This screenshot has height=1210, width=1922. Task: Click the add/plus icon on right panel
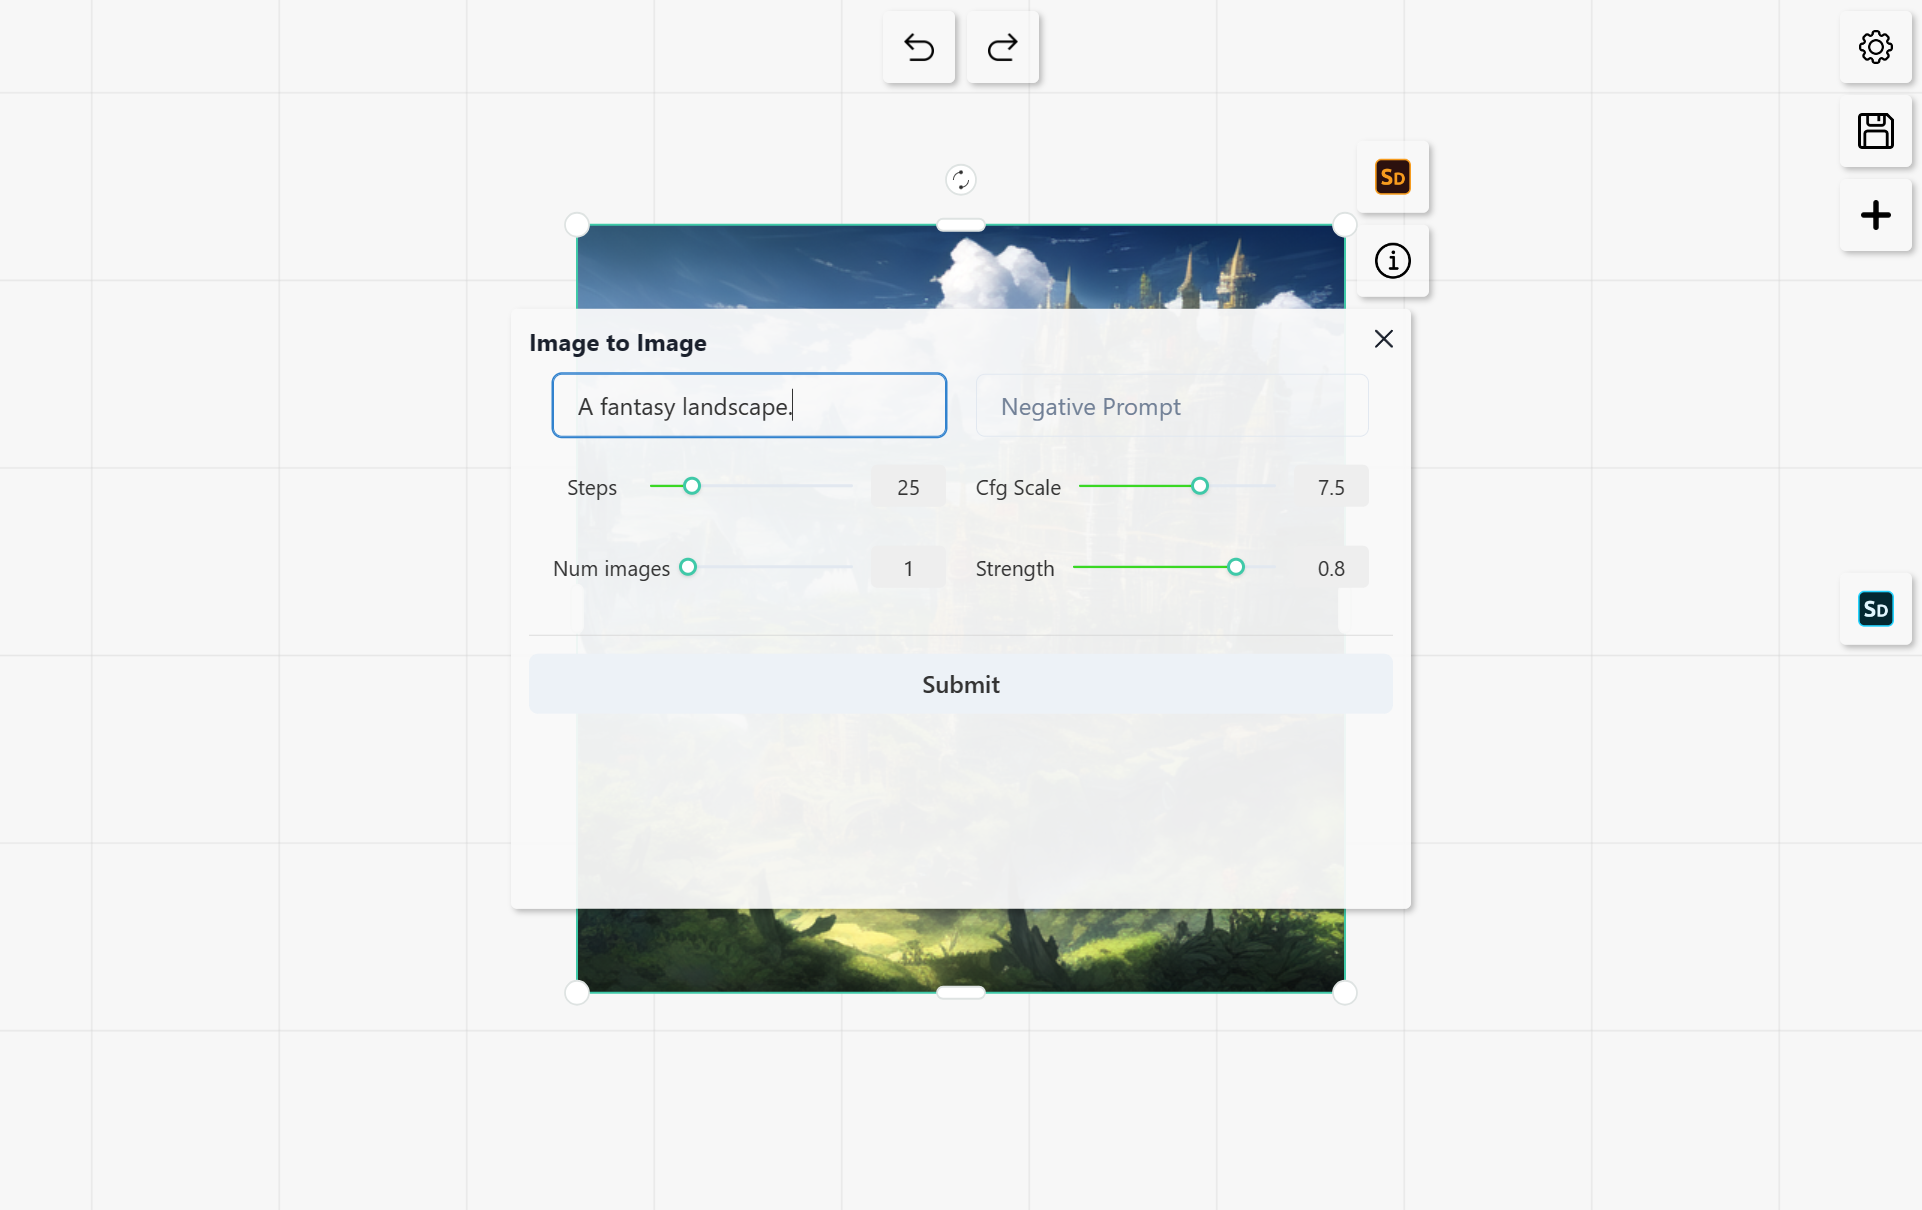coord(1876,213)
